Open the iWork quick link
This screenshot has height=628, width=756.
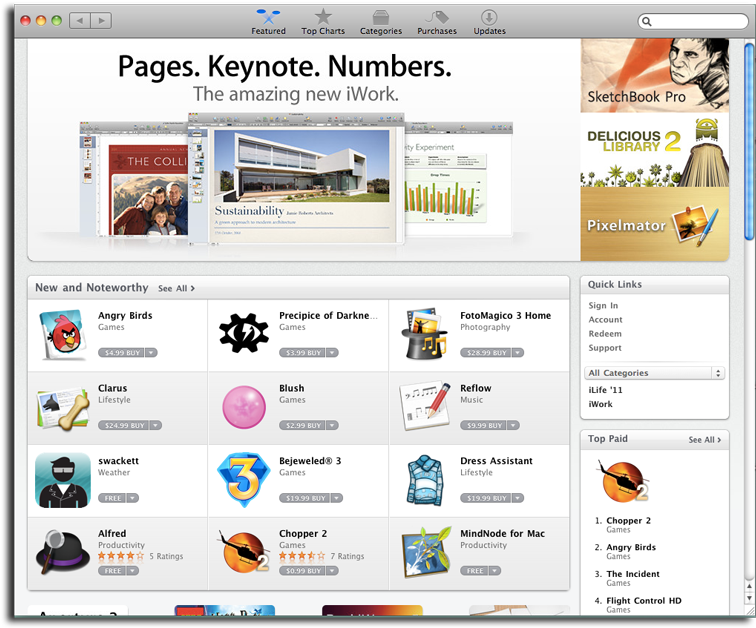(600, 404)
